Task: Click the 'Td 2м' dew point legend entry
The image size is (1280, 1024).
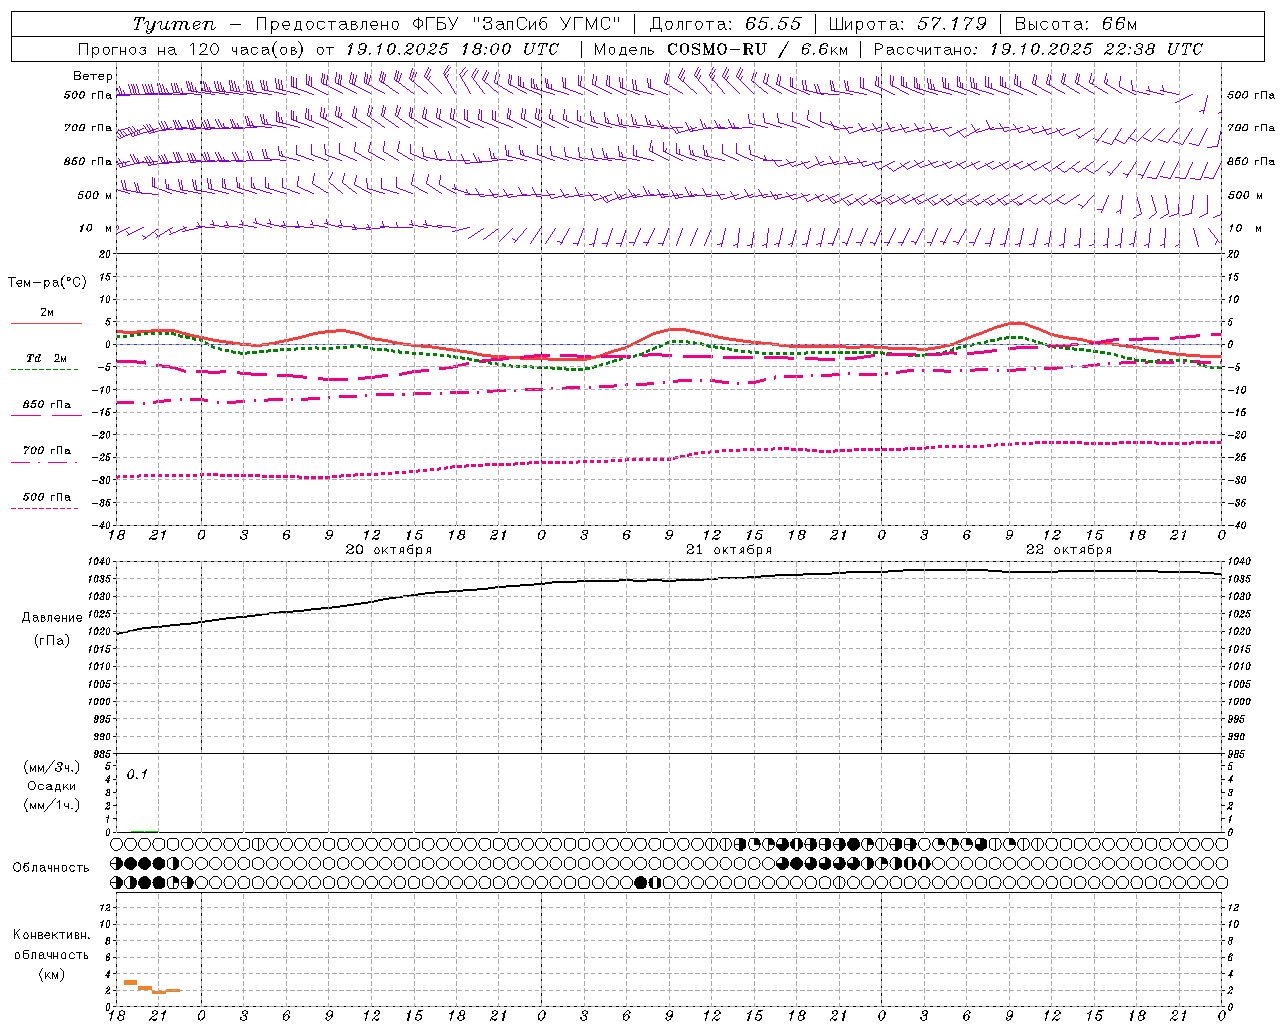Action: coord(47,358)
